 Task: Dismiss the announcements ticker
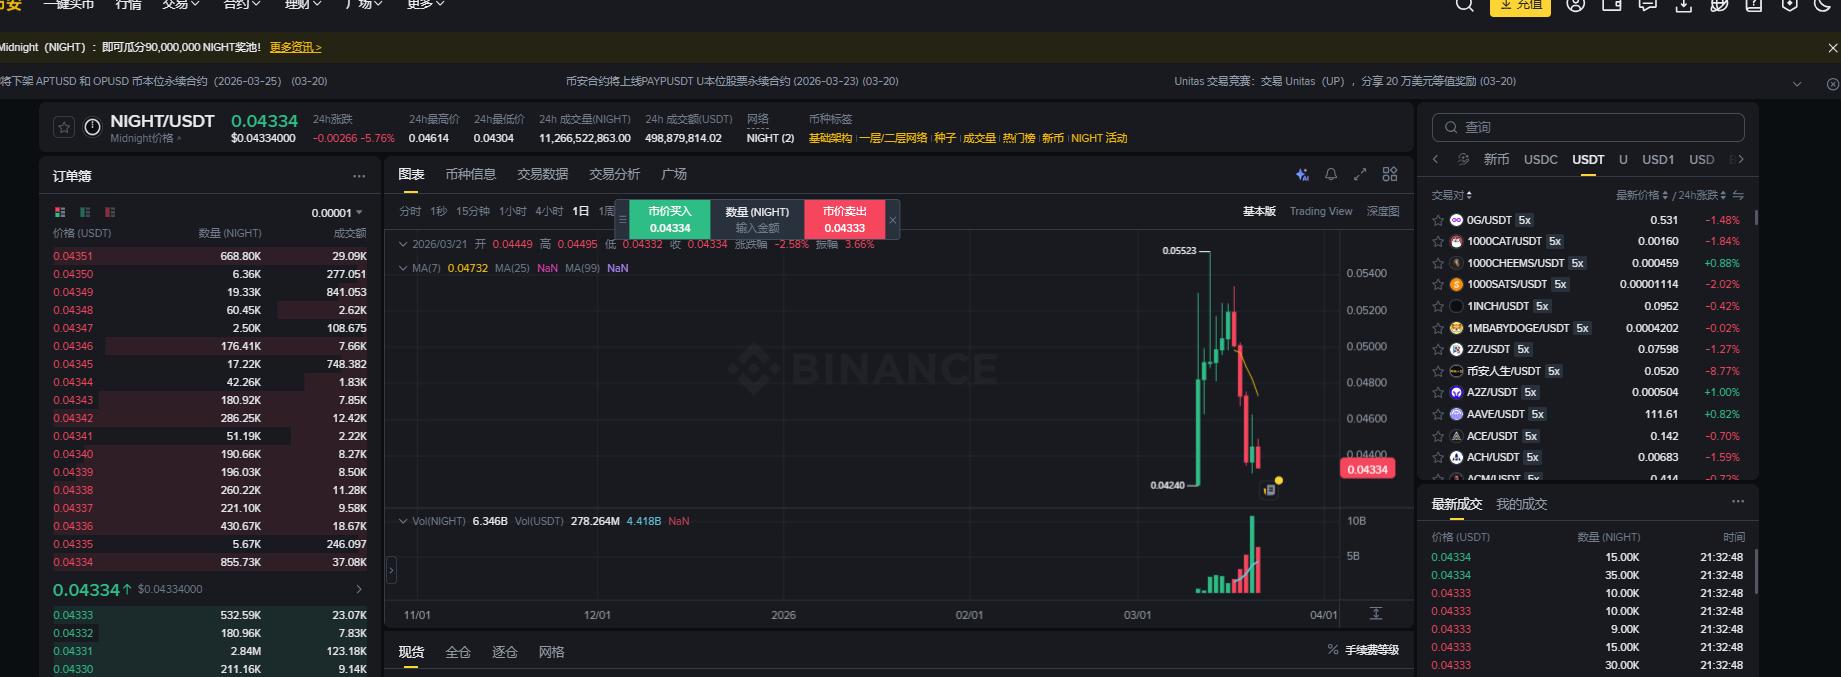click(1833, 84)
